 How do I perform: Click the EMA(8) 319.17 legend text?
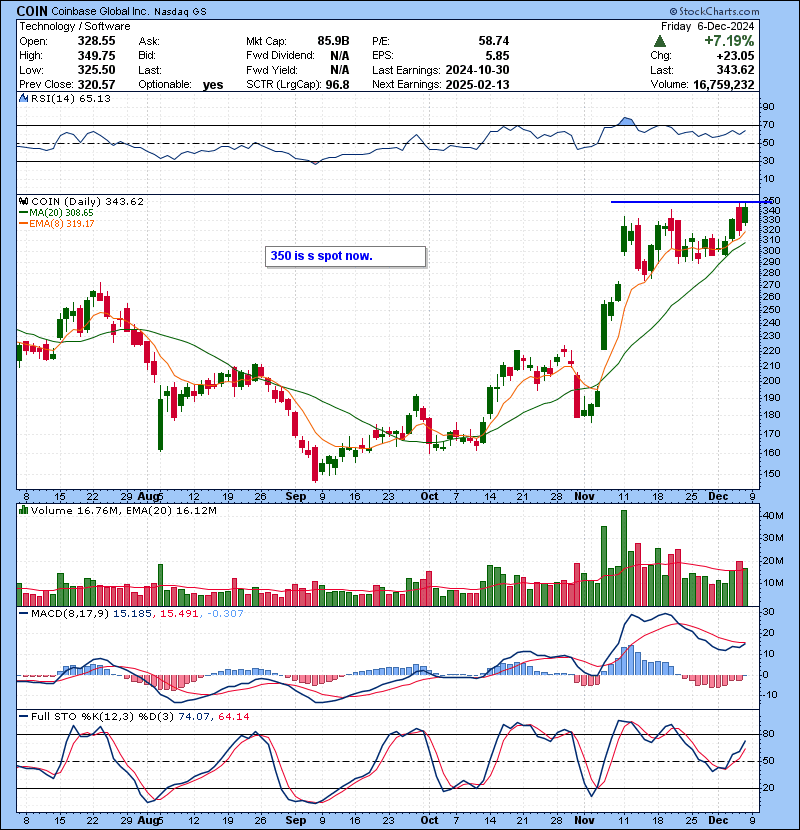62,224
